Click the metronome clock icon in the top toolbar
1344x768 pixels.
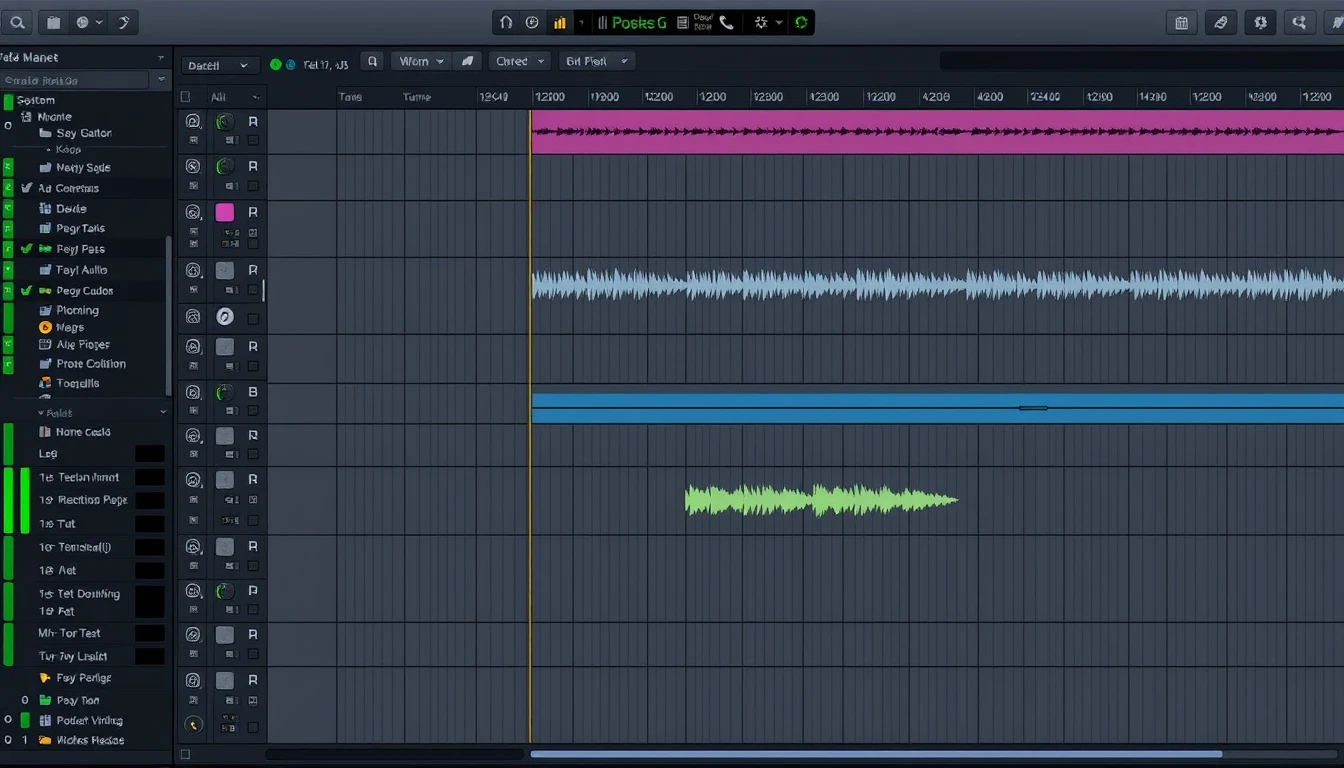532,22
